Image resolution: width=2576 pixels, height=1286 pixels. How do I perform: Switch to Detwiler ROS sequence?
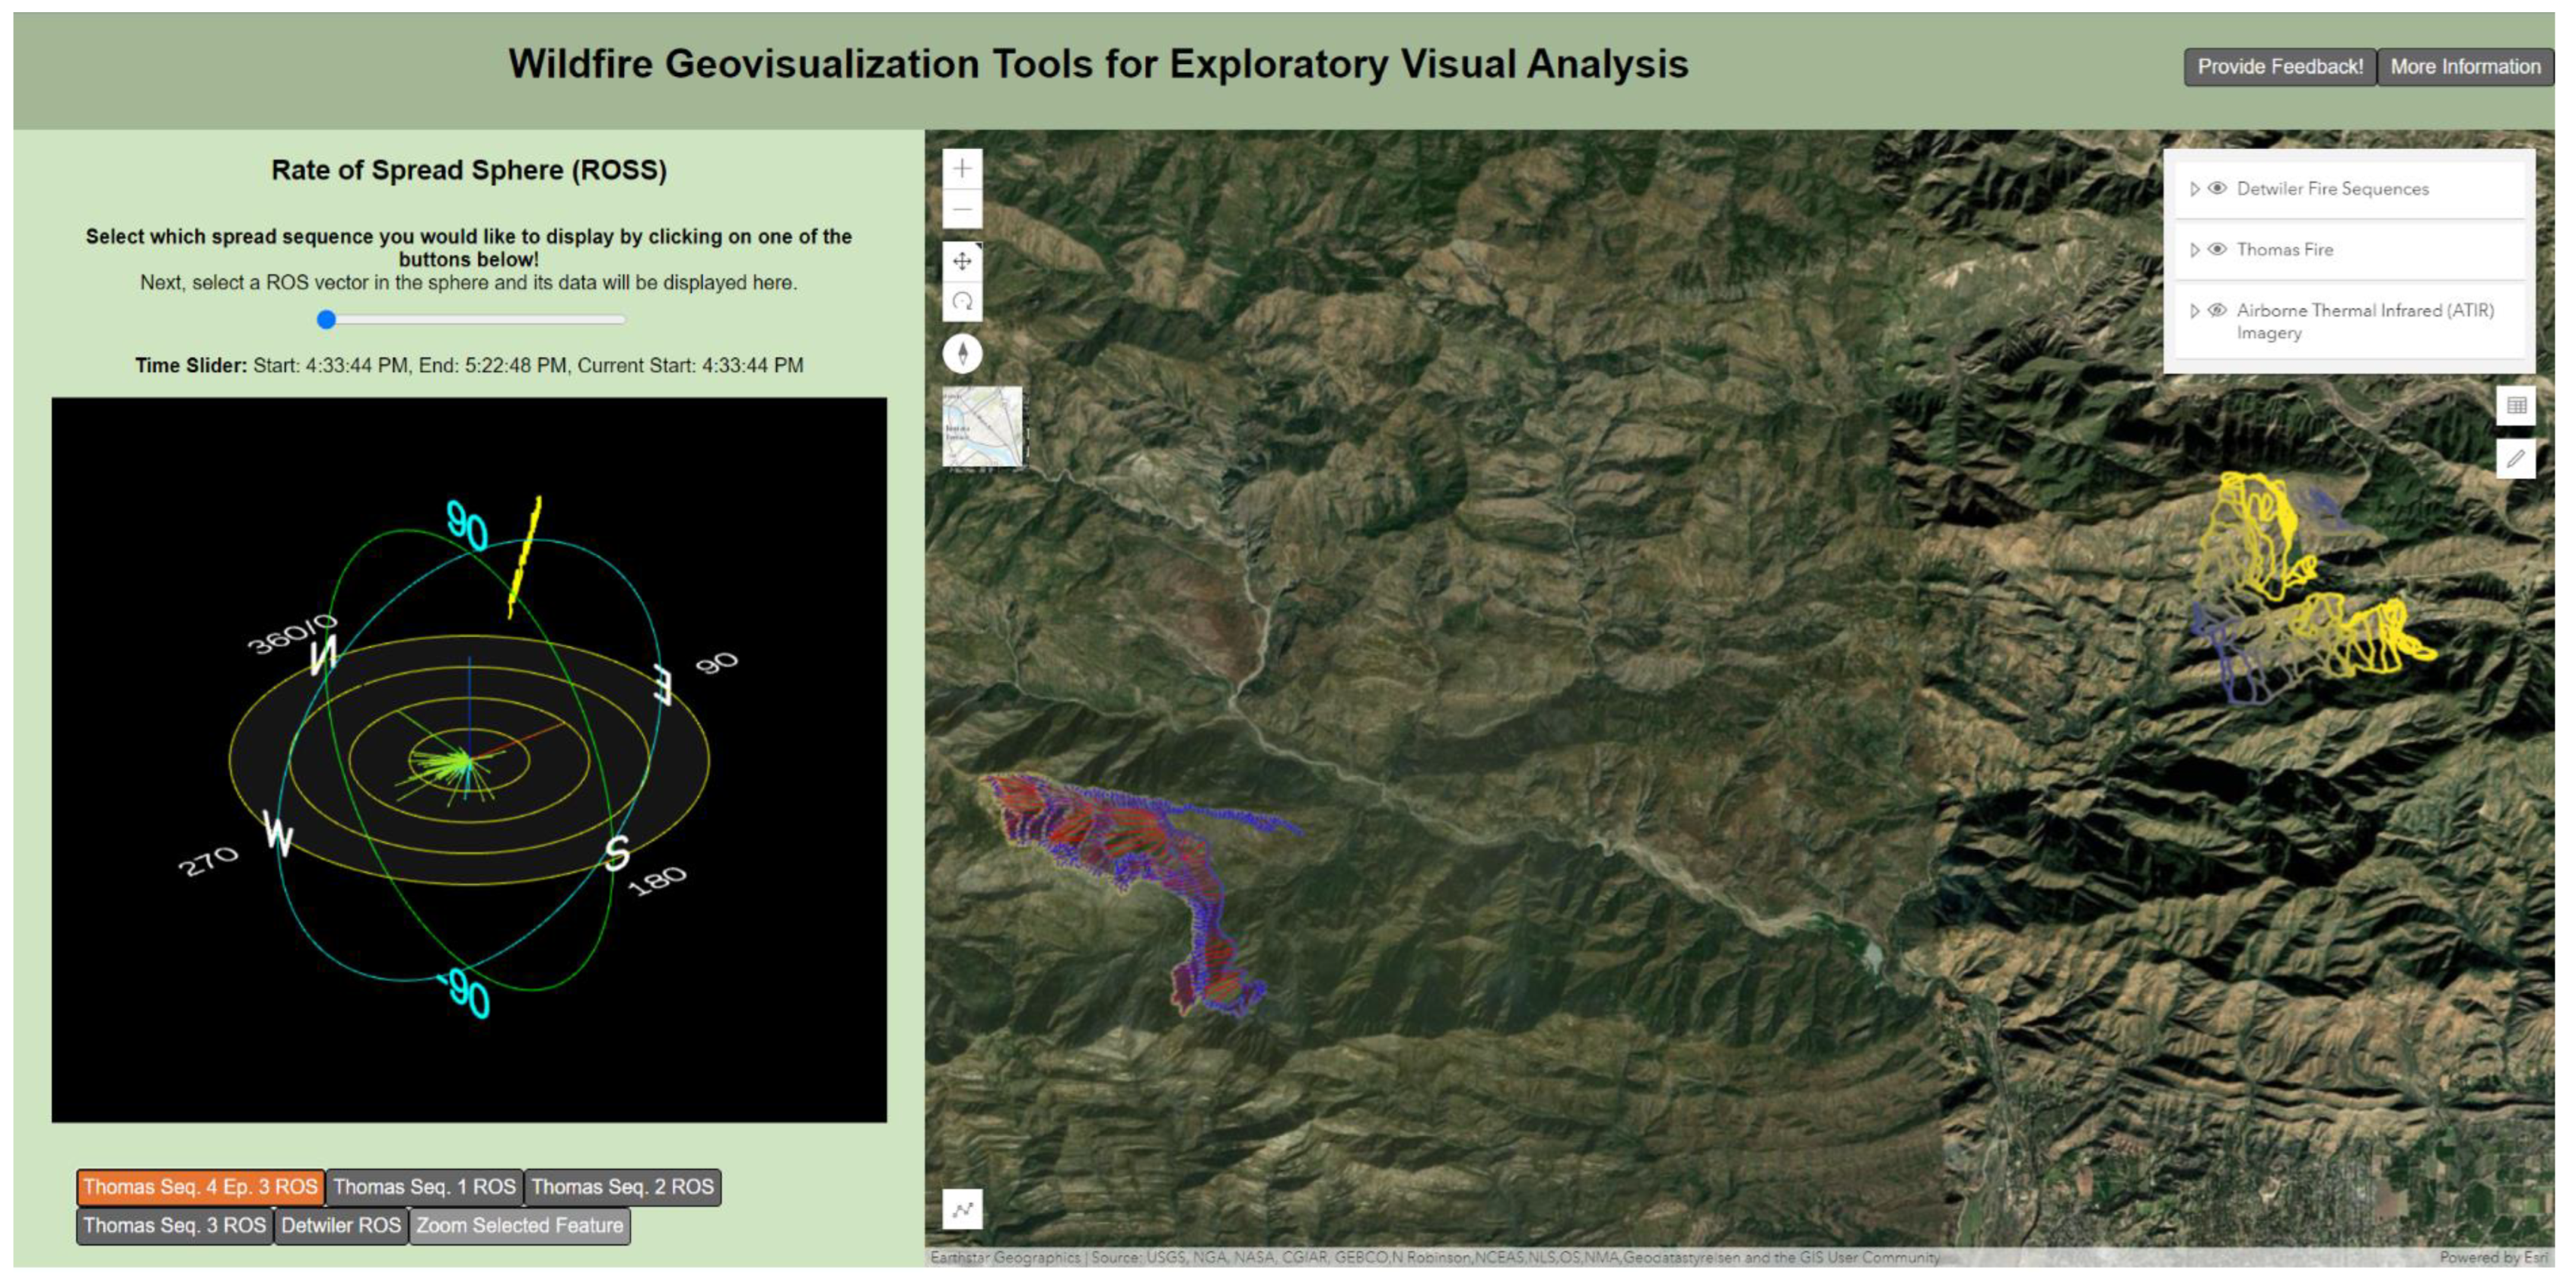(340, 1225)
